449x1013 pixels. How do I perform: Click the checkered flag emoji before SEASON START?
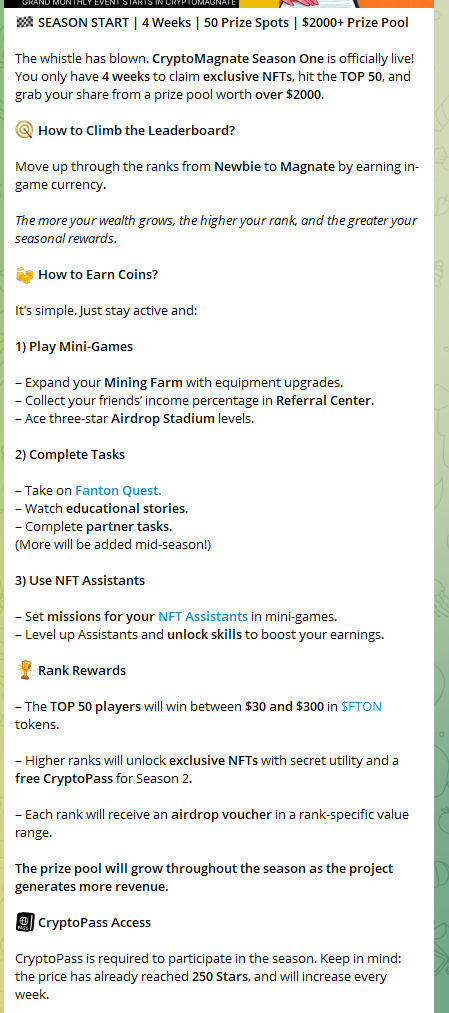coord(24,23)
